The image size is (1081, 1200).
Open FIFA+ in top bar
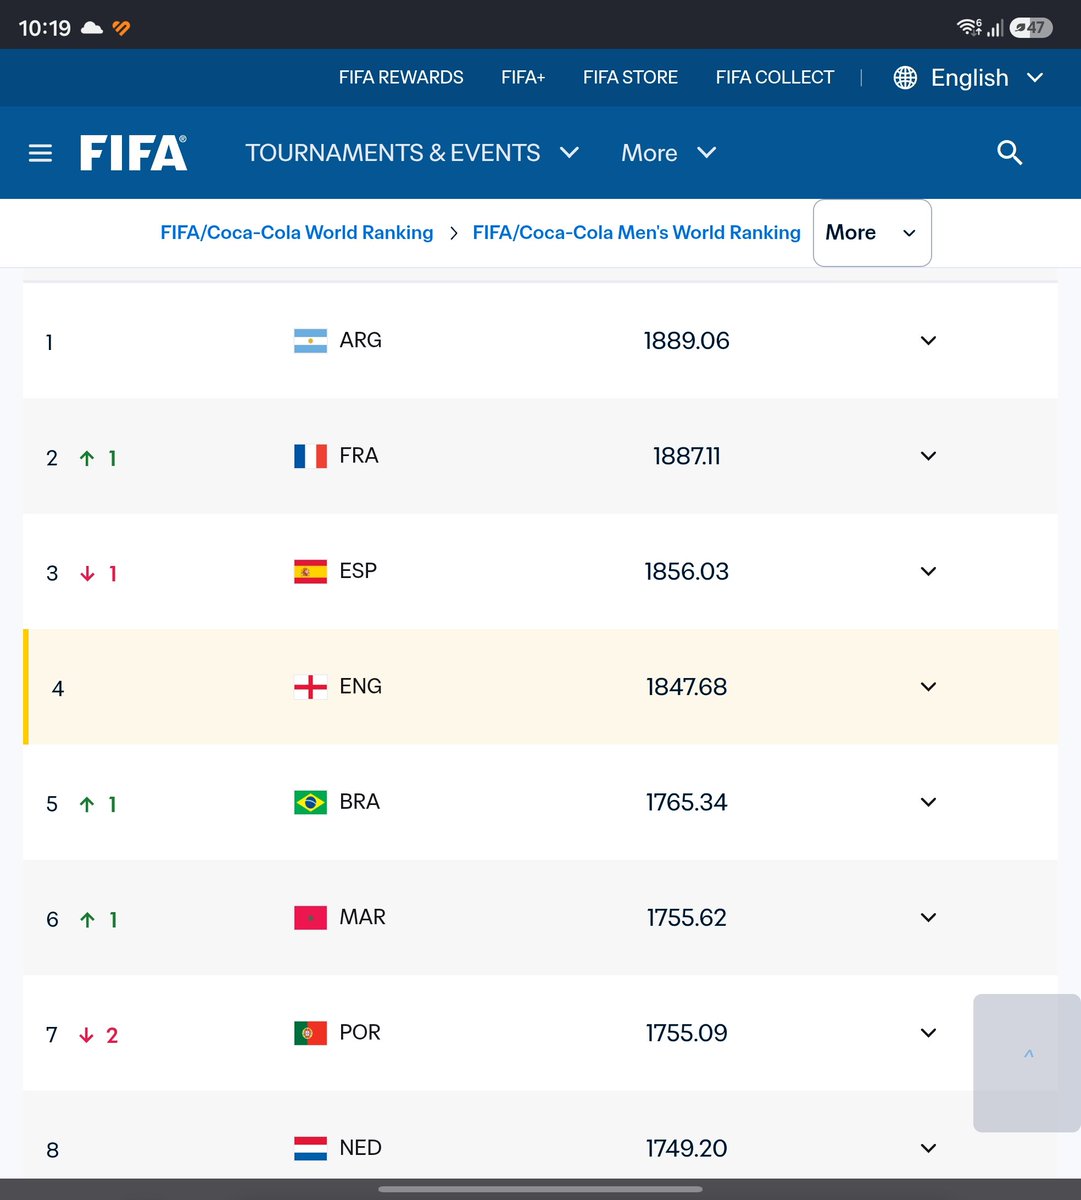[523, 77]
